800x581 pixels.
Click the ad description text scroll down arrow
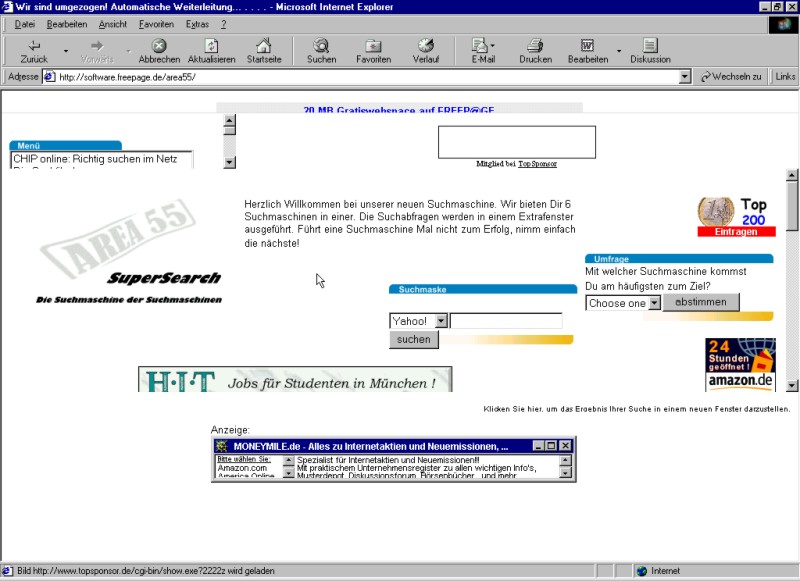[565, 473]
